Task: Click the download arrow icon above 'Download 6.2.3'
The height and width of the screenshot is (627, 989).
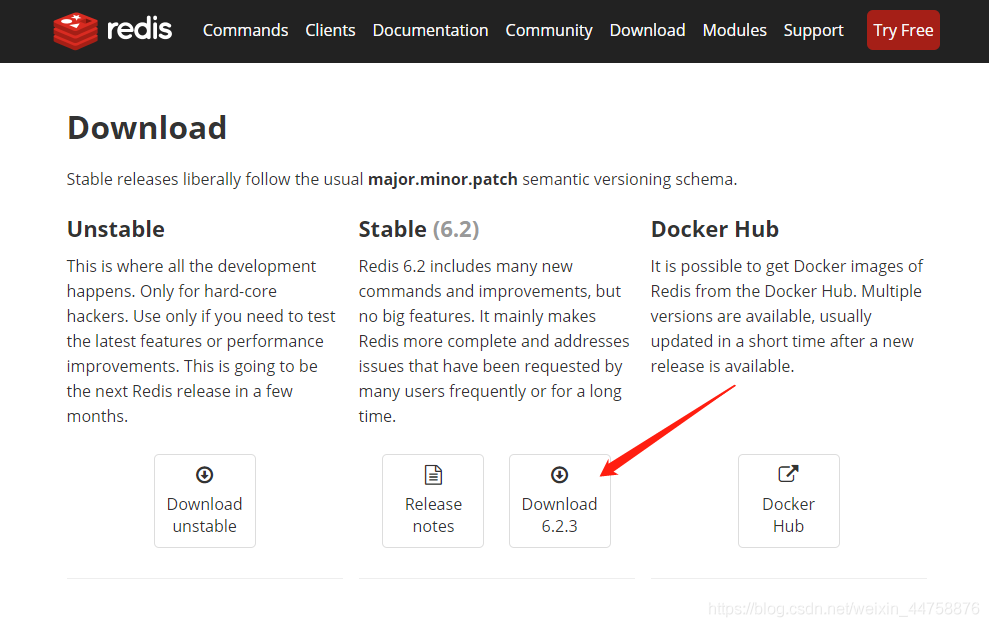Action: coord(560,475)
